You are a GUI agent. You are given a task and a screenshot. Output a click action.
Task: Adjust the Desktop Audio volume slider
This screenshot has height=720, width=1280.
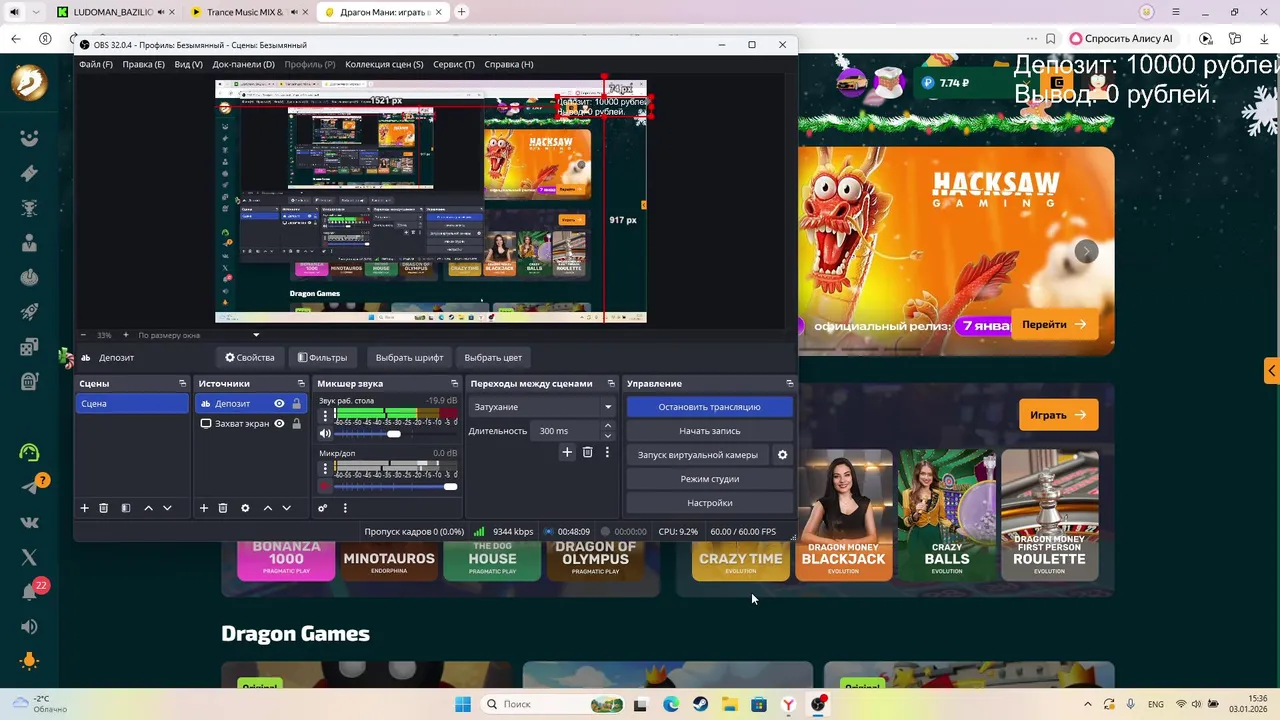[x=393, y=434]
